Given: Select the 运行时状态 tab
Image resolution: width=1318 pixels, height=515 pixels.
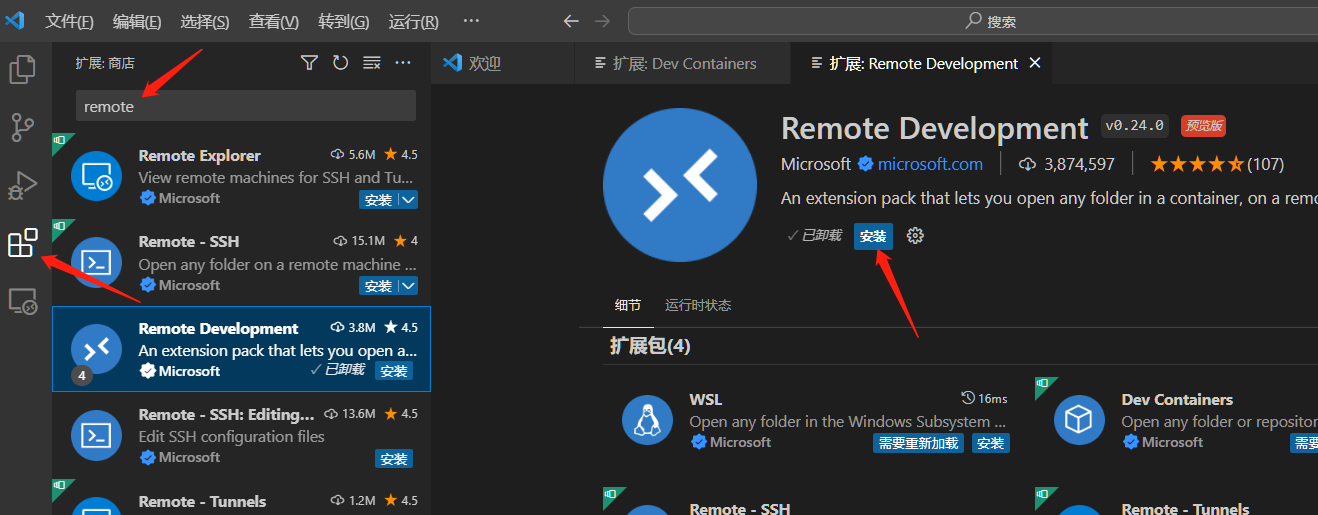Looking at the screenshot, I should (x=698, y=305).
